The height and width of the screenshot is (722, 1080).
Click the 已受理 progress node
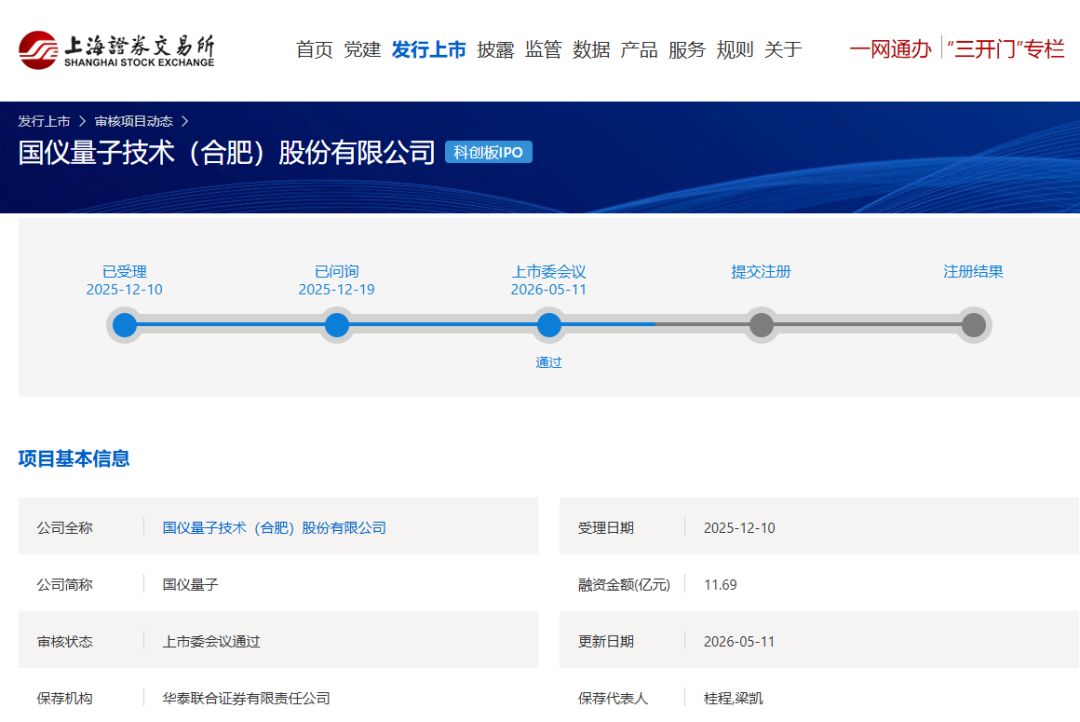pos(125,325)
